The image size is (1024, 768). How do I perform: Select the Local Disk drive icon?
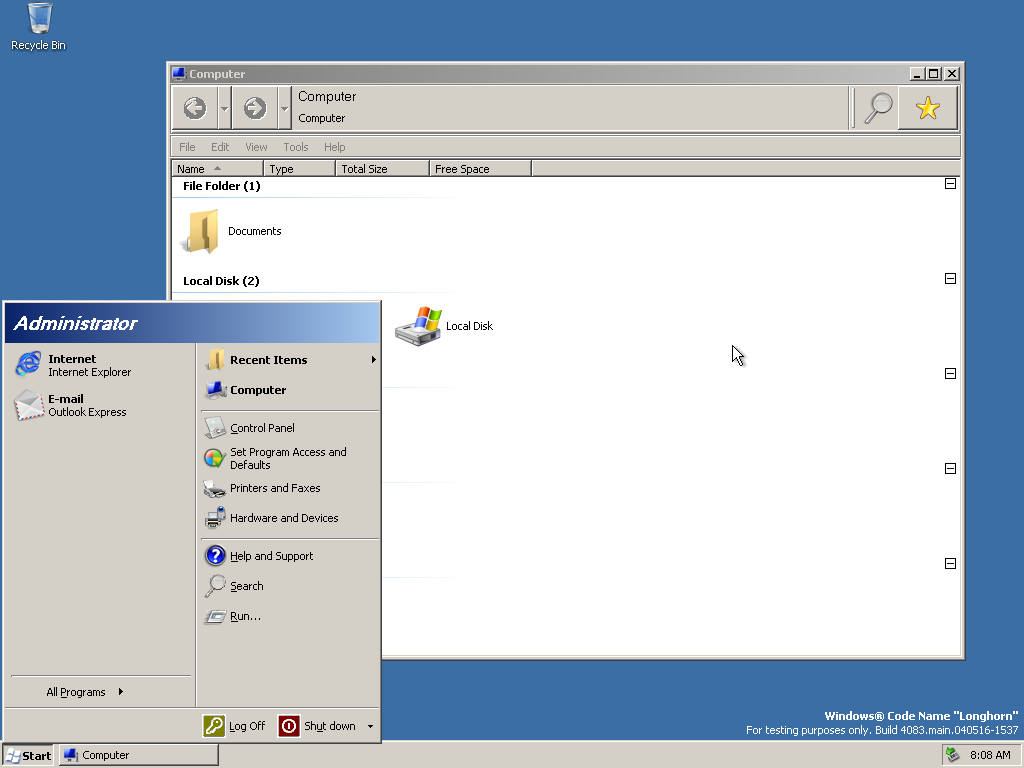click(418, 326)
